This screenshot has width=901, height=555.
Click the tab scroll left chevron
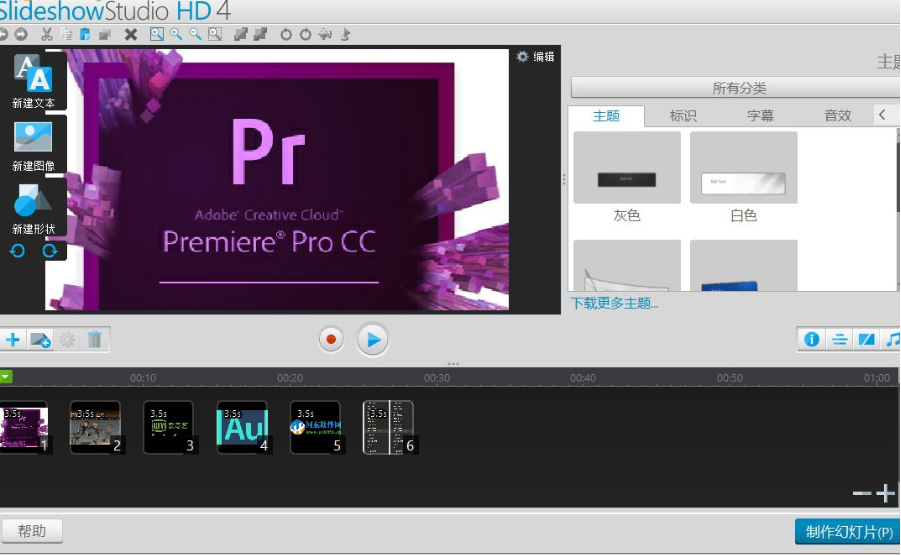pyautogui.click(x=882, y=115)
